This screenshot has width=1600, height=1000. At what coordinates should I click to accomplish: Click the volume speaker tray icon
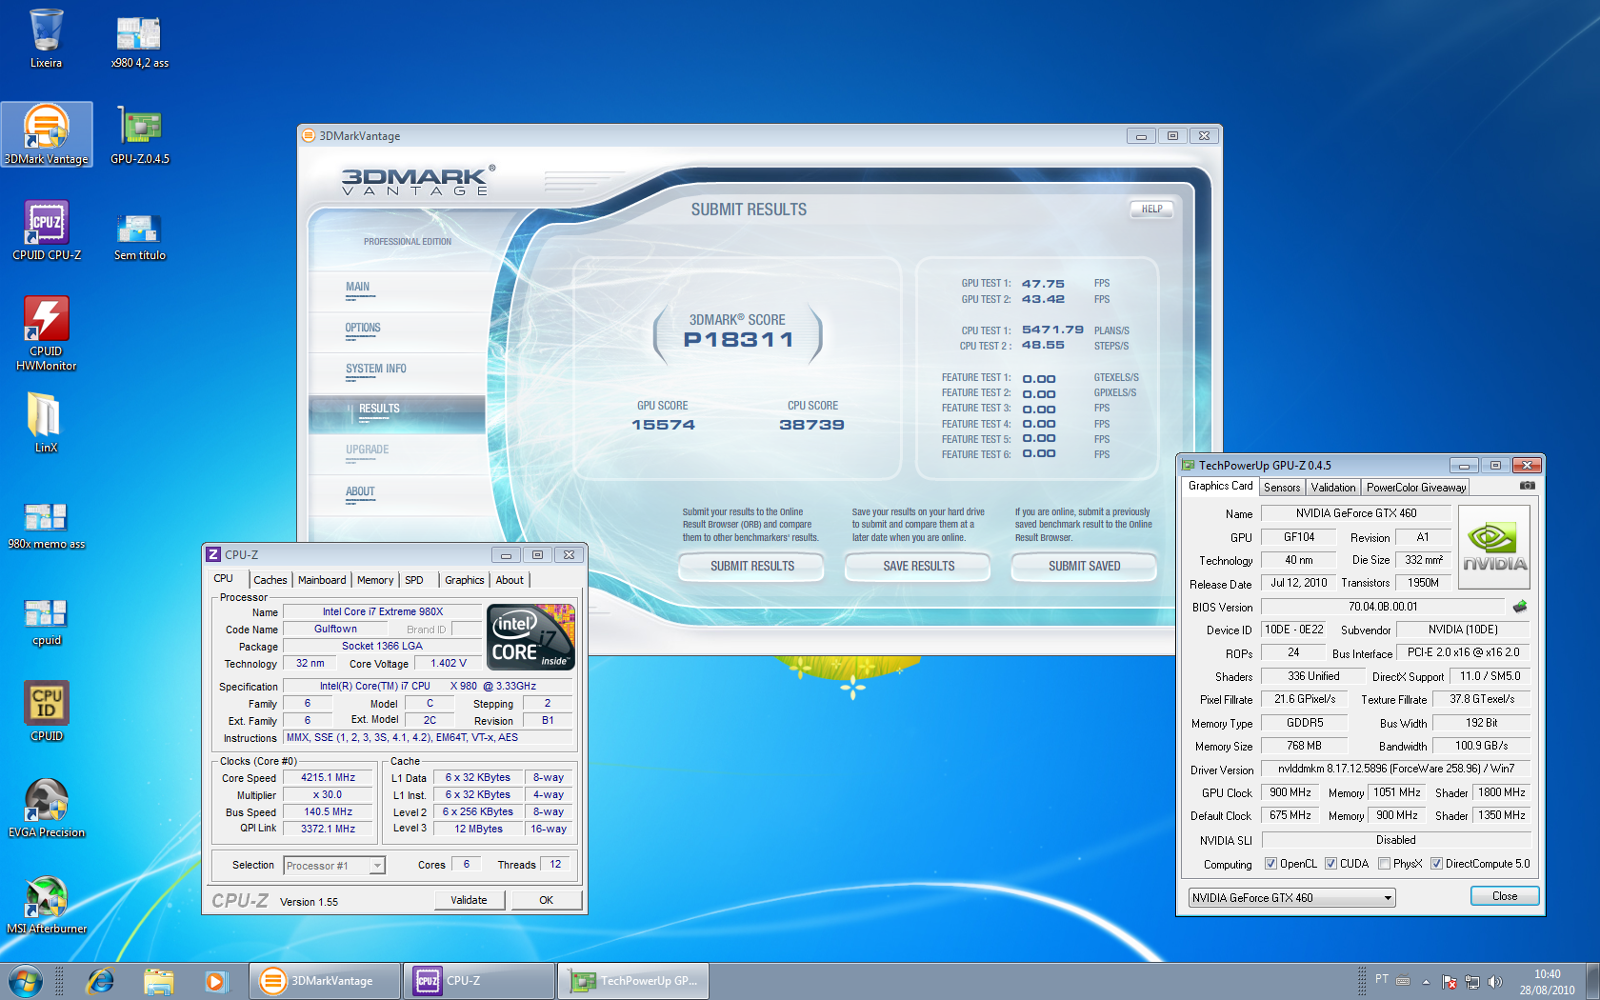tap(1495, 982)
